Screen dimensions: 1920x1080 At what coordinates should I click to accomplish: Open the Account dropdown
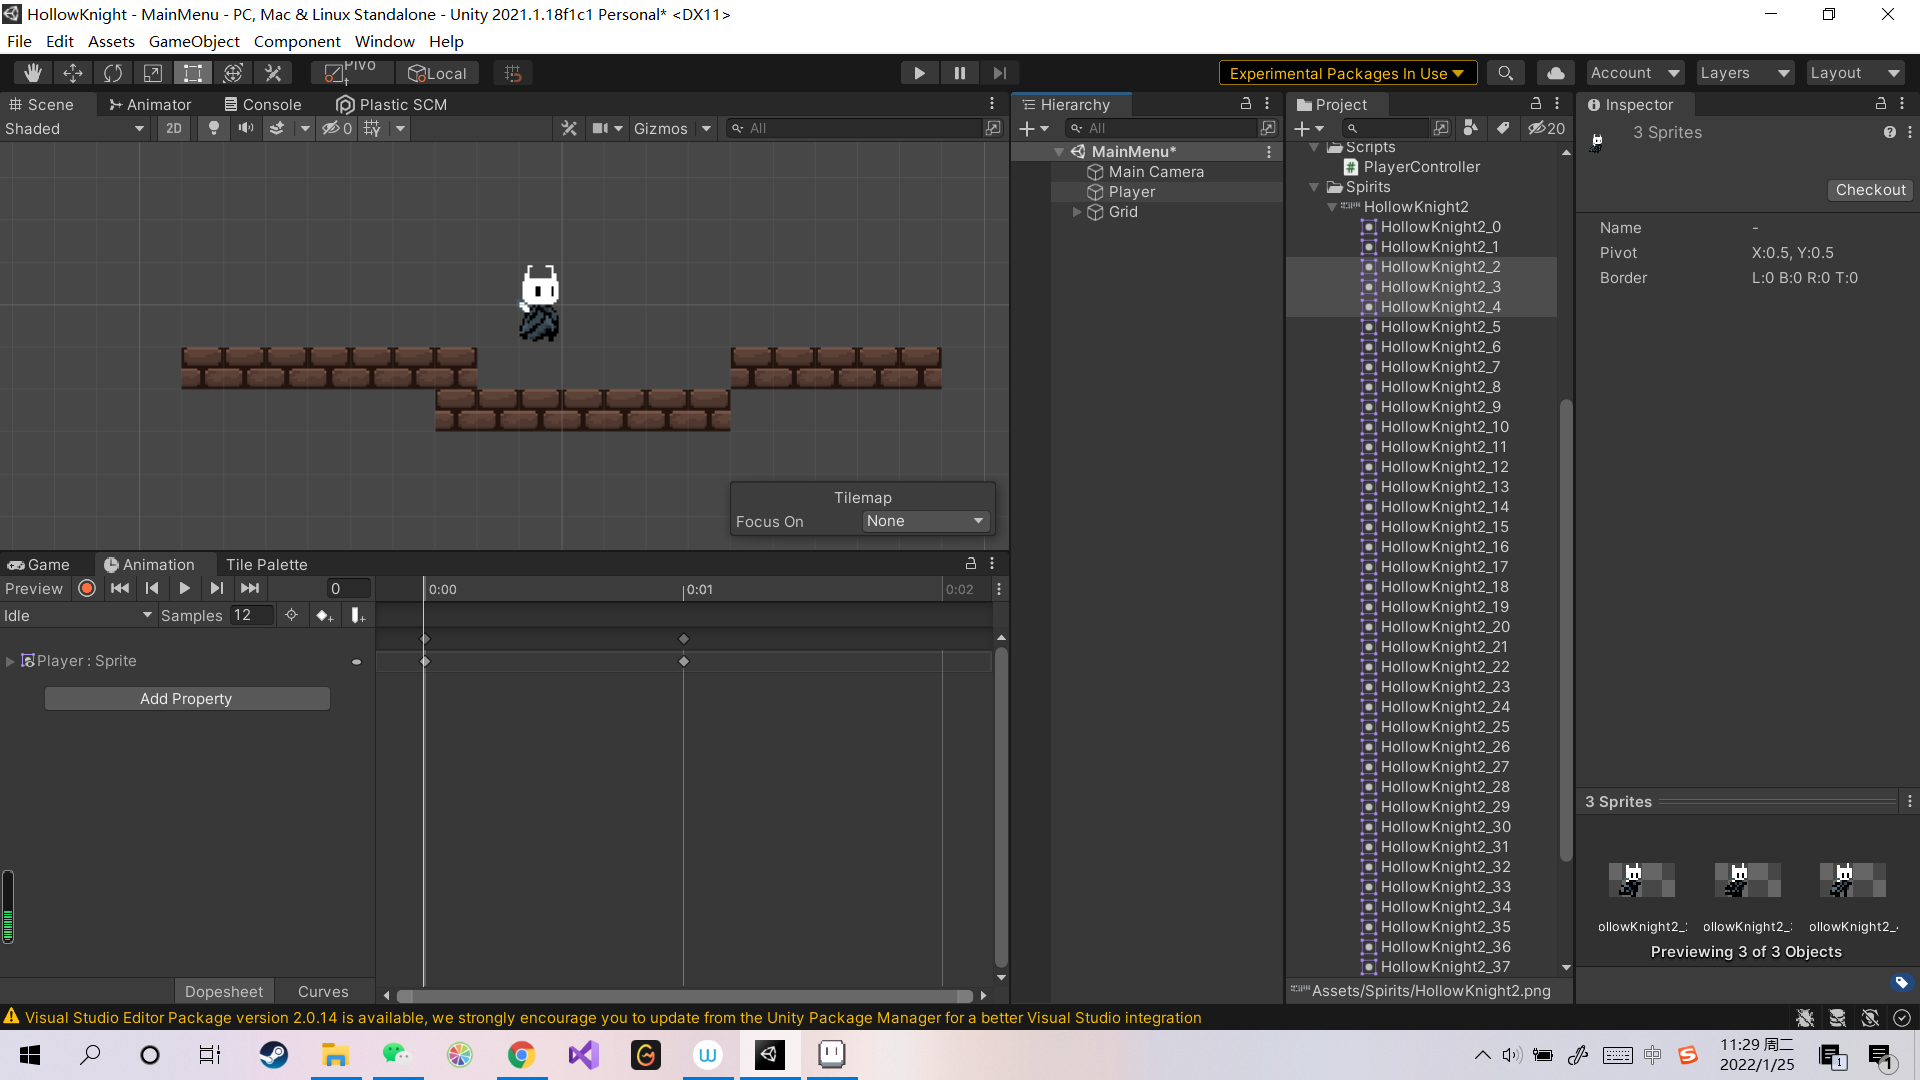(x=1635, y=73)
